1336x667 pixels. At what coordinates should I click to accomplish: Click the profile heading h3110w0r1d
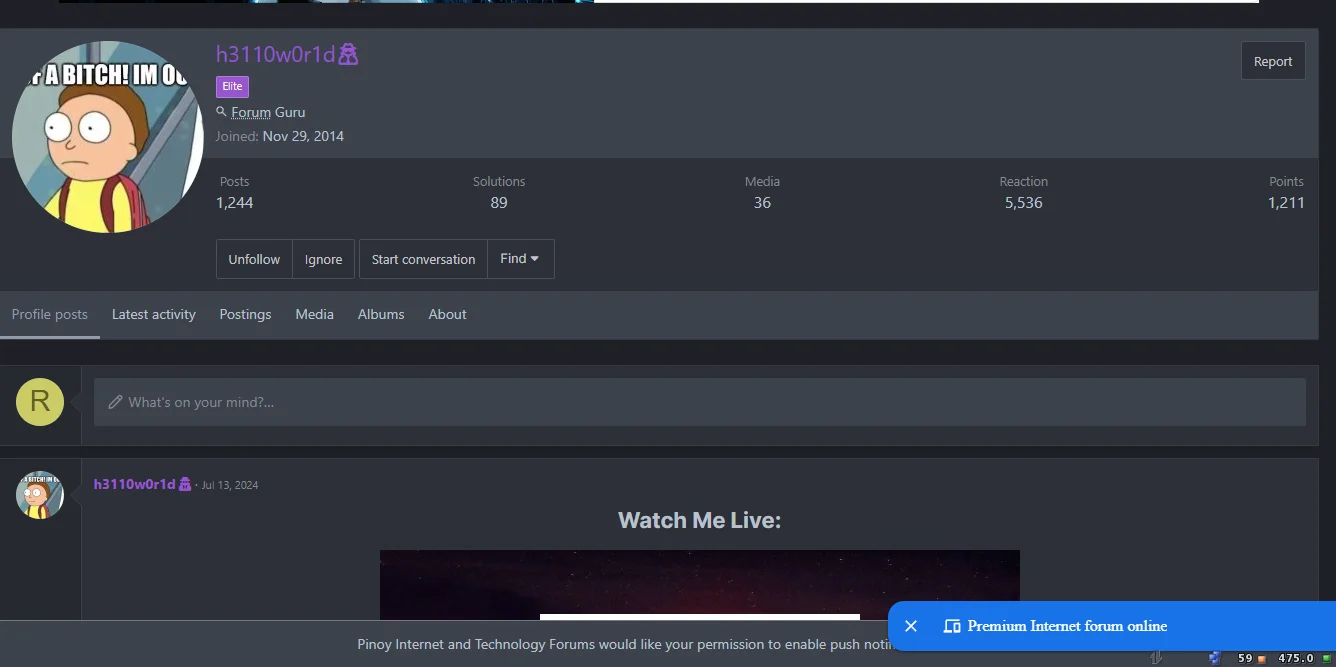(x=276, y=54)
